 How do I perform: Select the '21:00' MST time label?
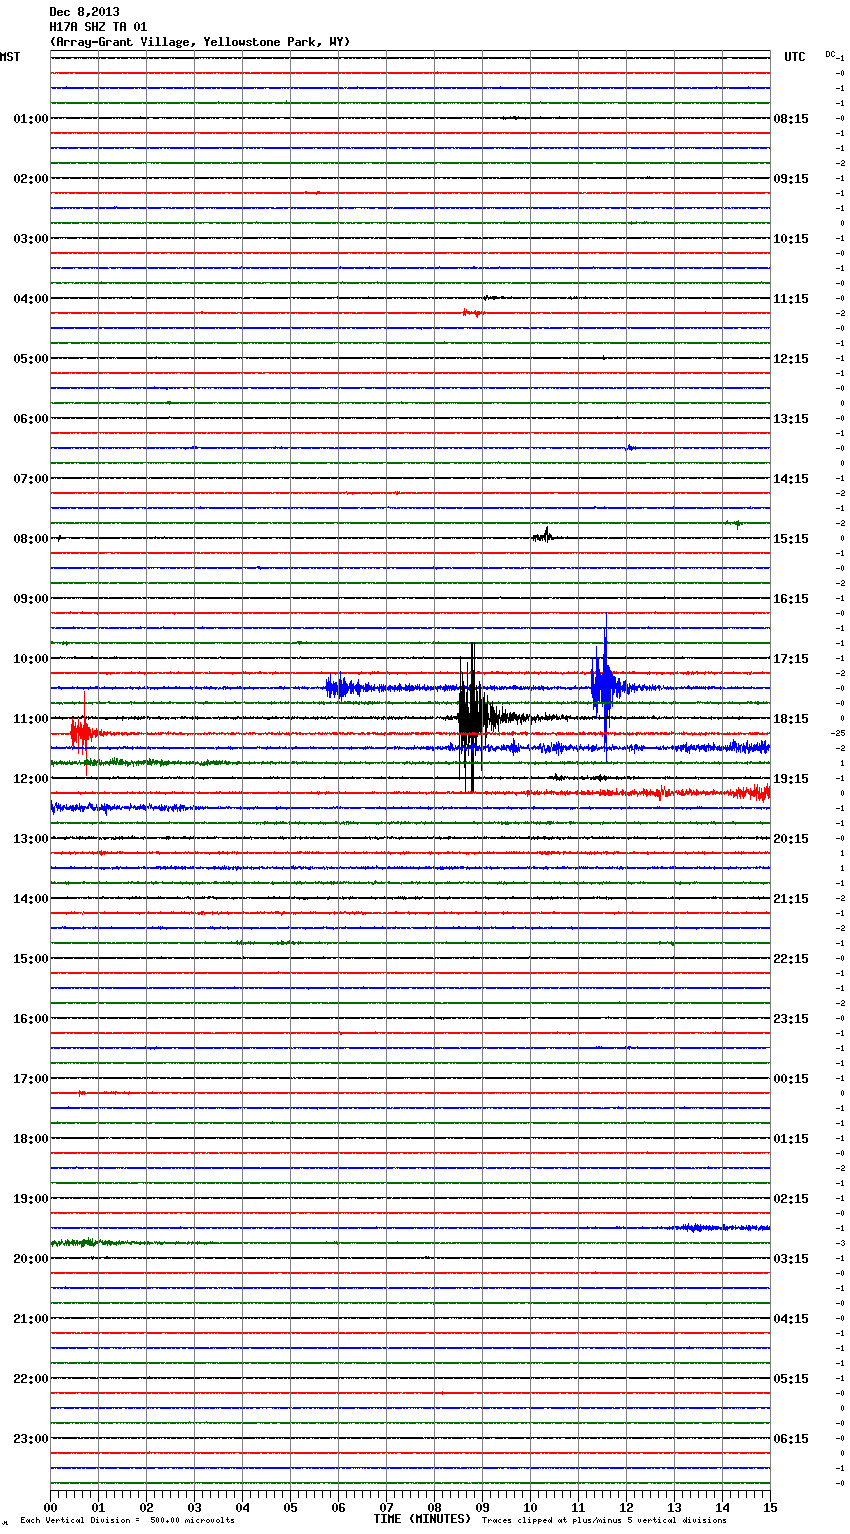(x=31, y=1319)
